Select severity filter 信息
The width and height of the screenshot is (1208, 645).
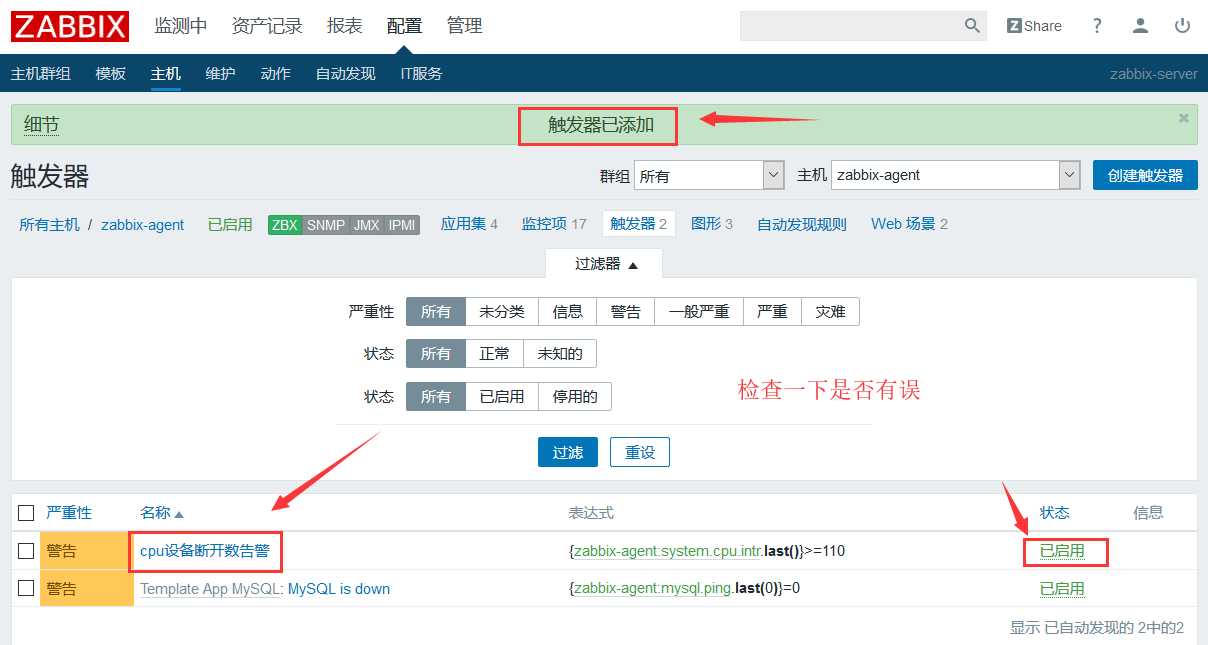567,312
